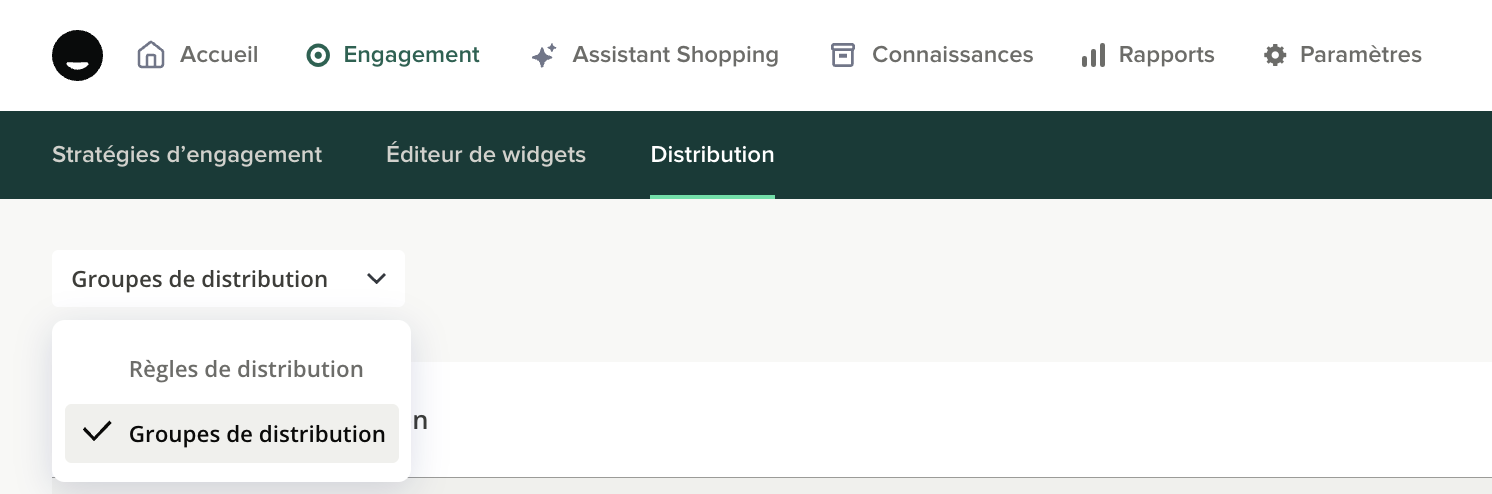Open the Paramètres text link
The height and width of the screenshot is (494, 1492).
click(x=1360, y=55)
